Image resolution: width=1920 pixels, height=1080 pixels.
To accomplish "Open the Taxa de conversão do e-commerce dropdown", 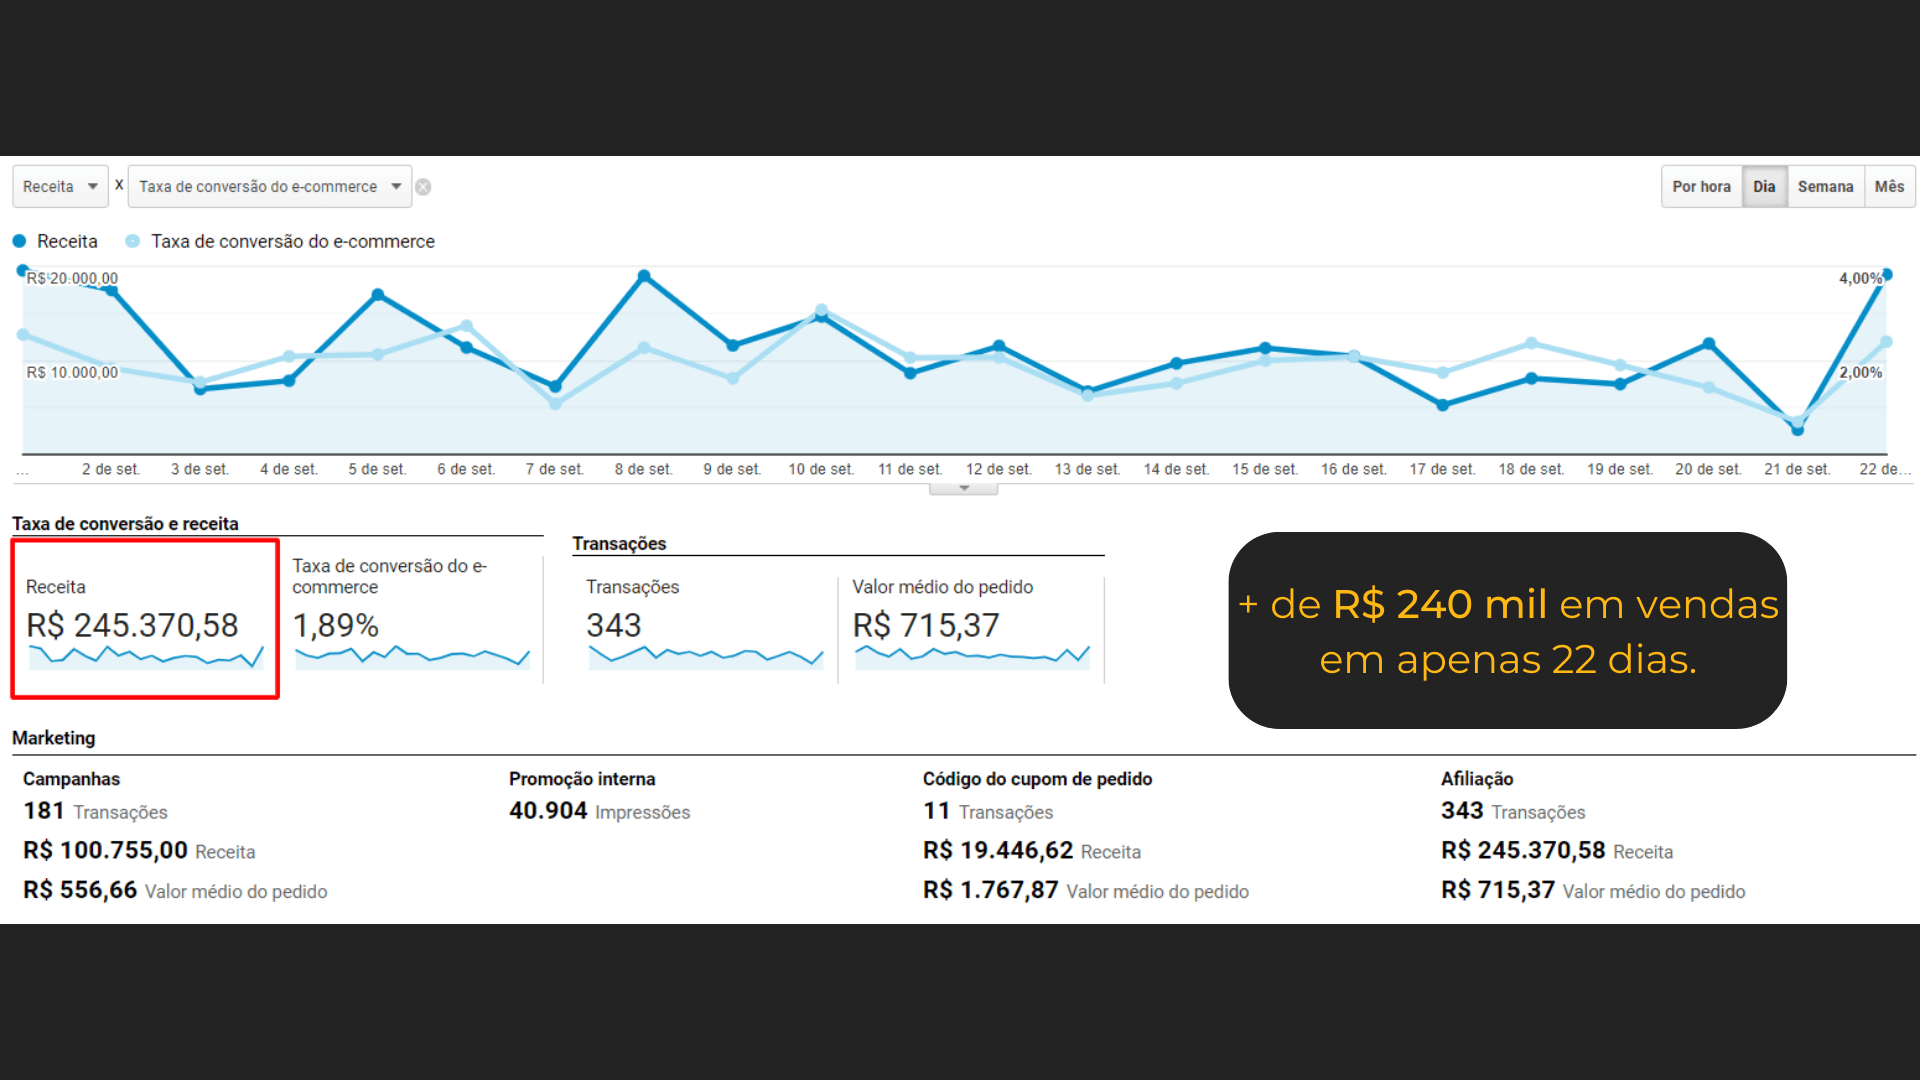I will click(x=270, y=187).
